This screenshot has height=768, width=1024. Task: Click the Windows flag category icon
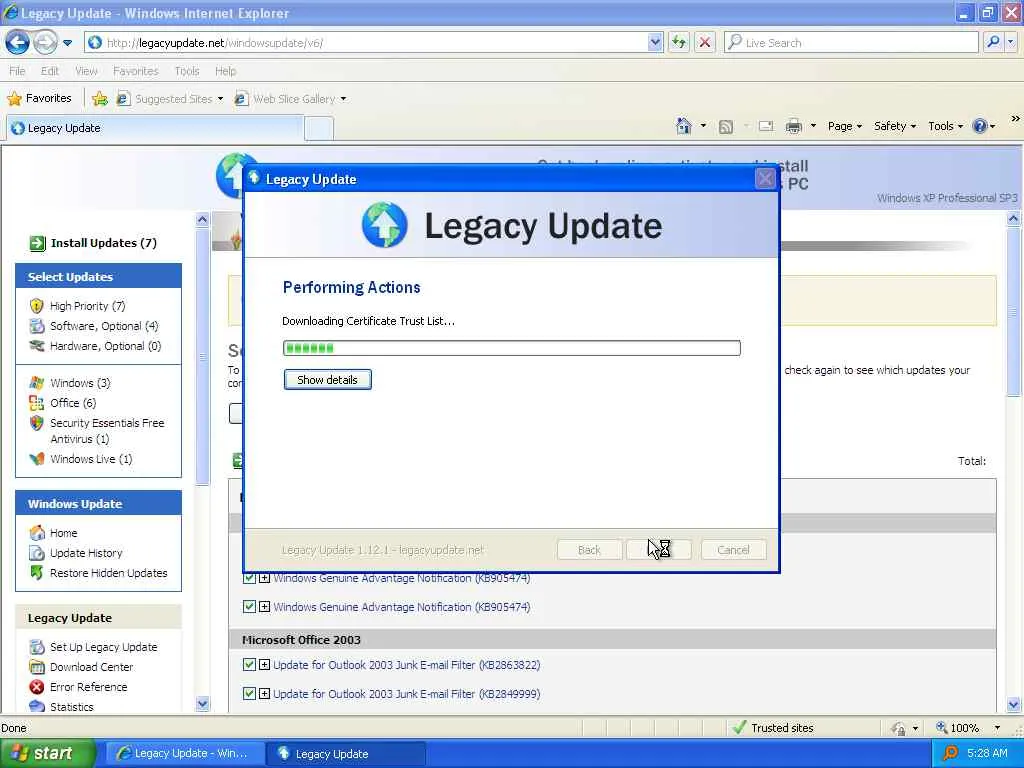coord(37,383)
